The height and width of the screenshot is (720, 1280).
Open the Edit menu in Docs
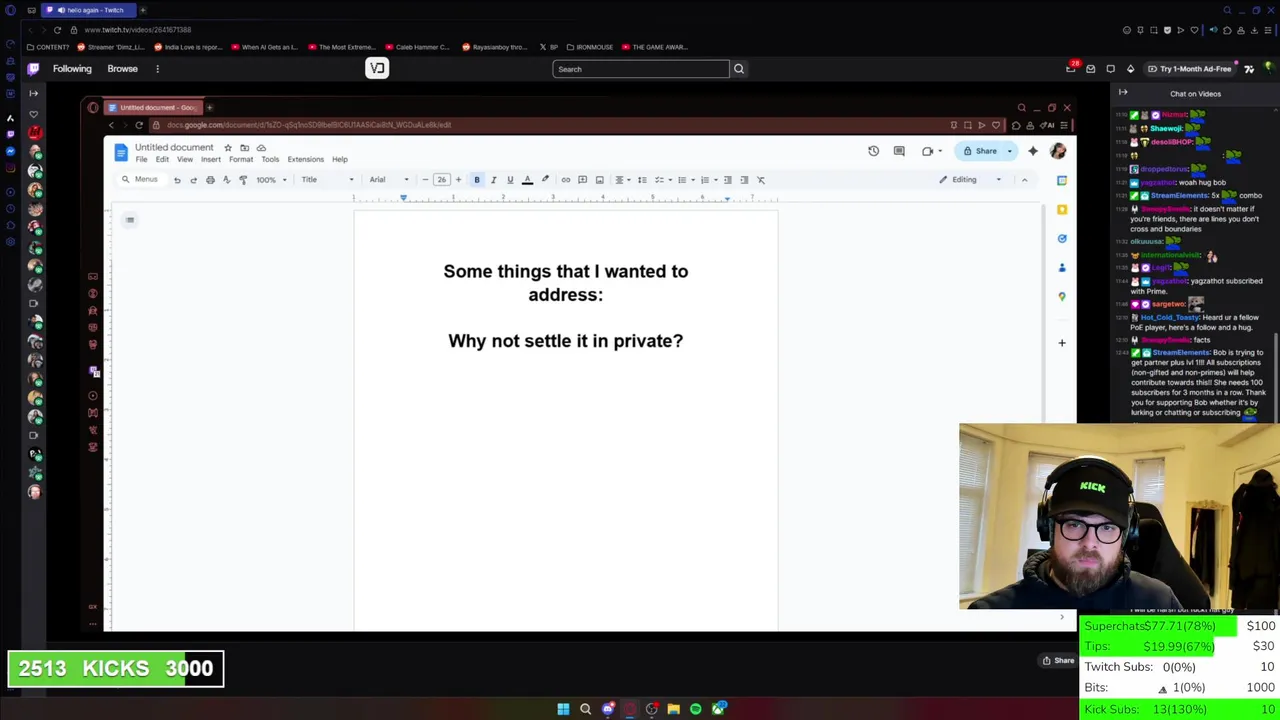pos(162,160)
